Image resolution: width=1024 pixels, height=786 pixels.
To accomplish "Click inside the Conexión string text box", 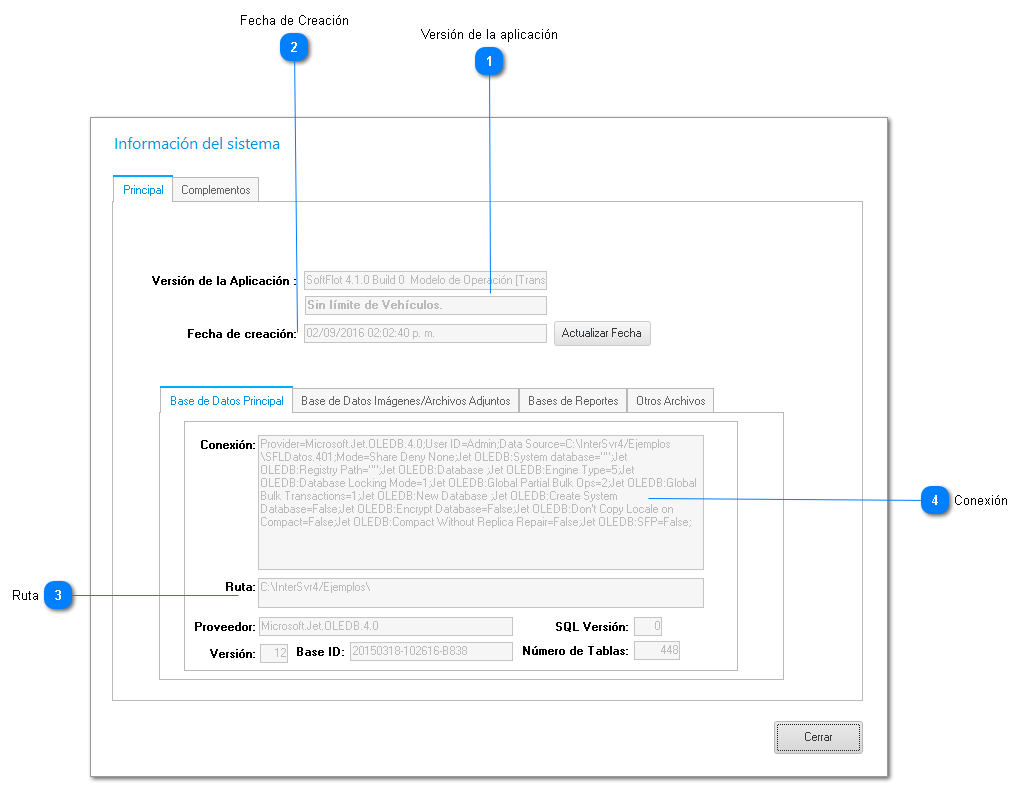I will 480,501.
